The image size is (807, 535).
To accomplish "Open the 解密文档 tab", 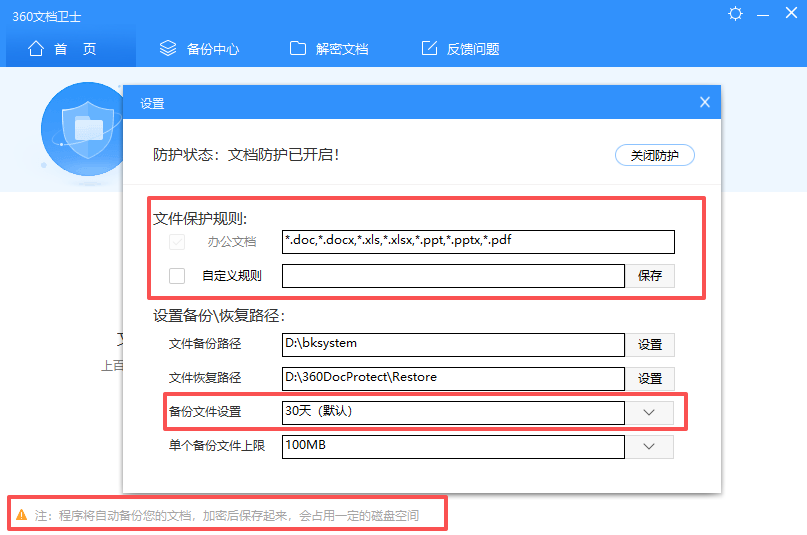I will pos(329,49).
